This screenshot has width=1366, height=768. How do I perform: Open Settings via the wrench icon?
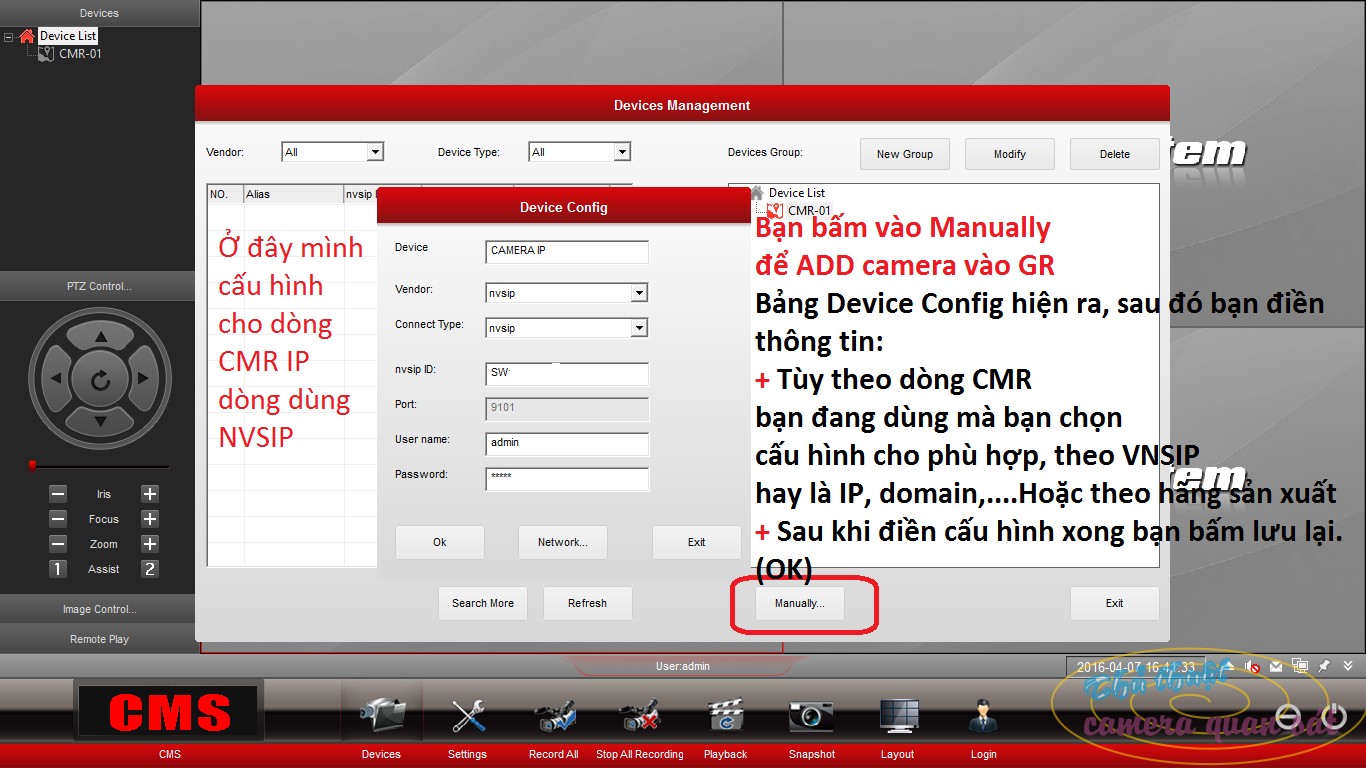[466, 715]
